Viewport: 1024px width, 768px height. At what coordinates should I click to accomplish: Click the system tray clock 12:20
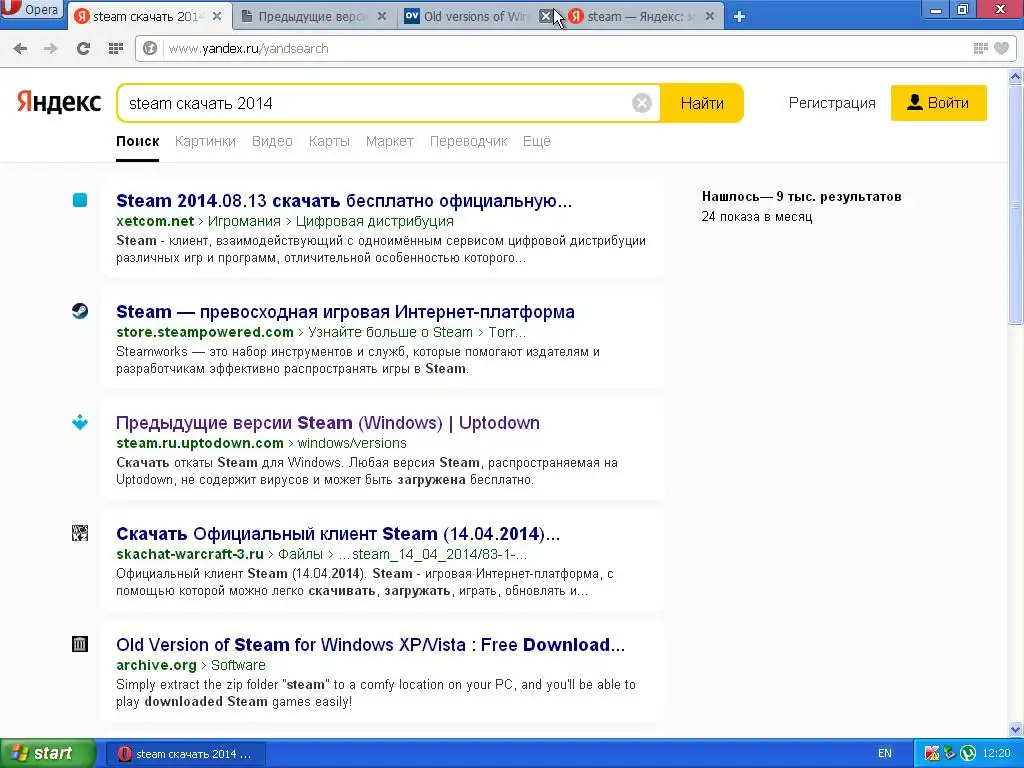pyautogui.click(x=997, y=754)
